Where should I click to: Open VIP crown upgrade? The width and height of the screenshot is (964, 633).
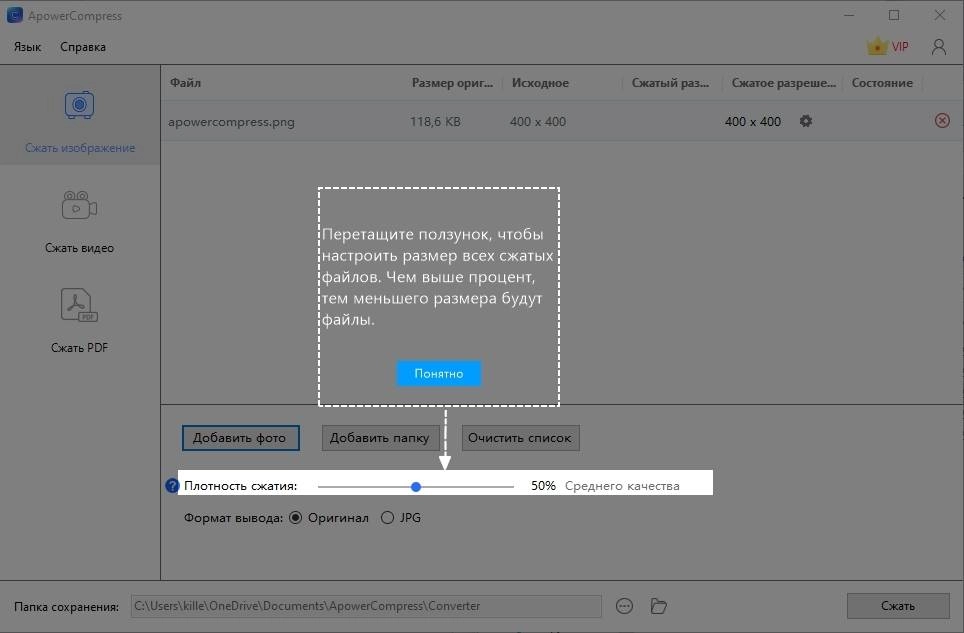point(887,47)
